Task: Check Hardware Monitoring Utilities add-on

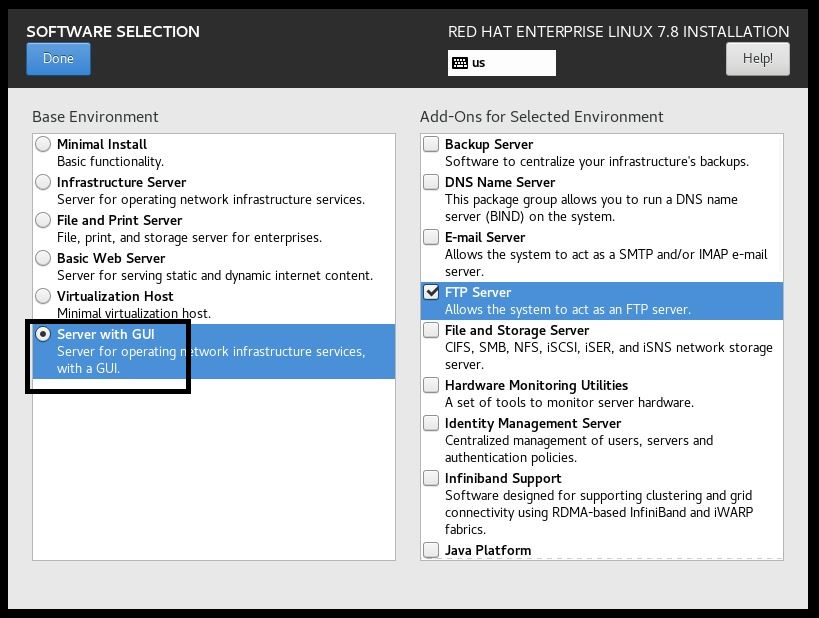Action: (431, 385)
